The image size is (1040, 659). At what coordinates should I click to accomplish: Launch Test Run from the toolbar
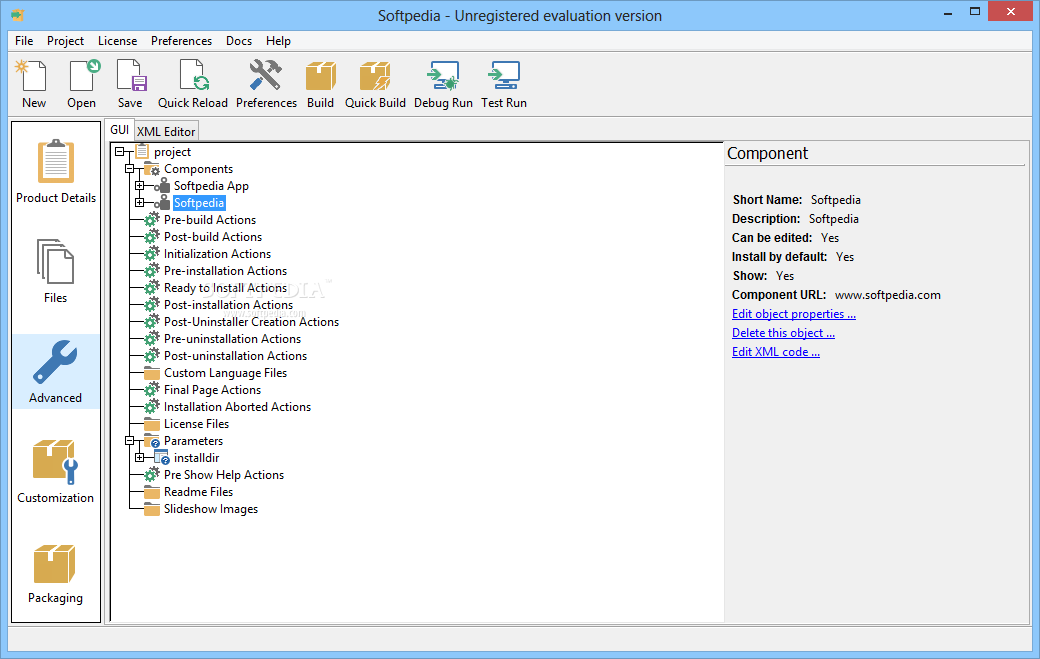pos(504,76)
